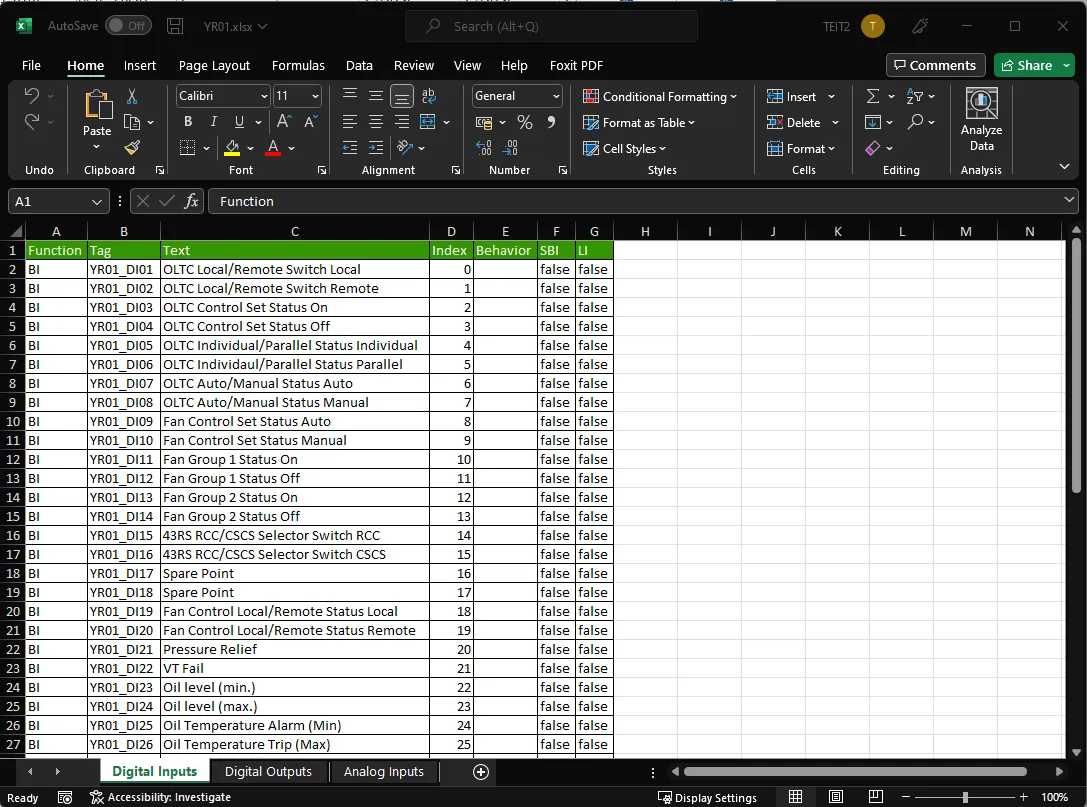Click the Increase Decimal icon
The image size is (1087, 807).
click(x=484, y=148)
